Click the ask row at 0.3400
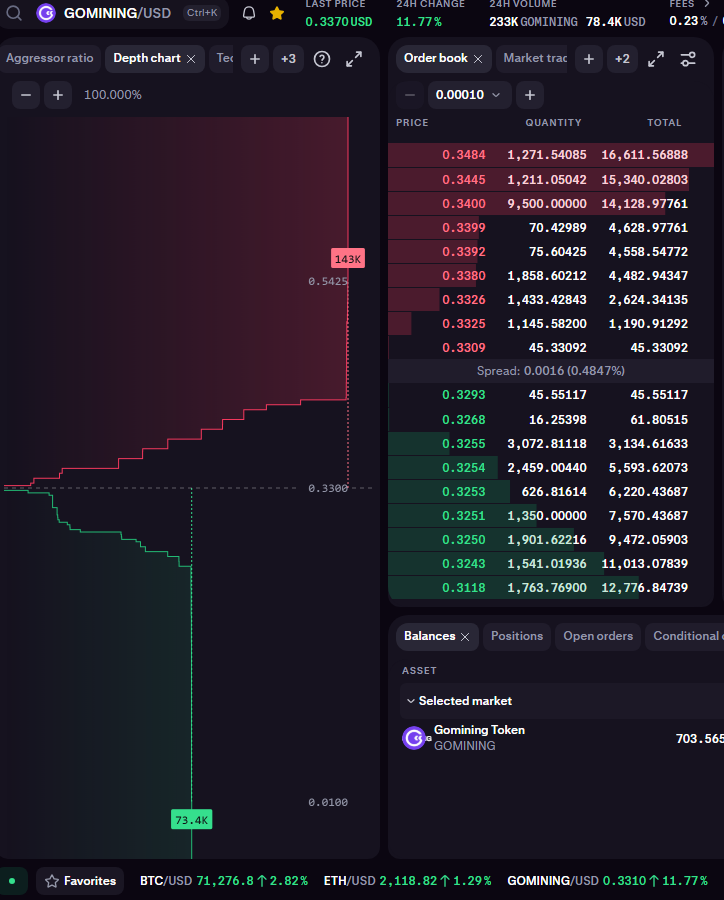 click(x=551, y=204)
